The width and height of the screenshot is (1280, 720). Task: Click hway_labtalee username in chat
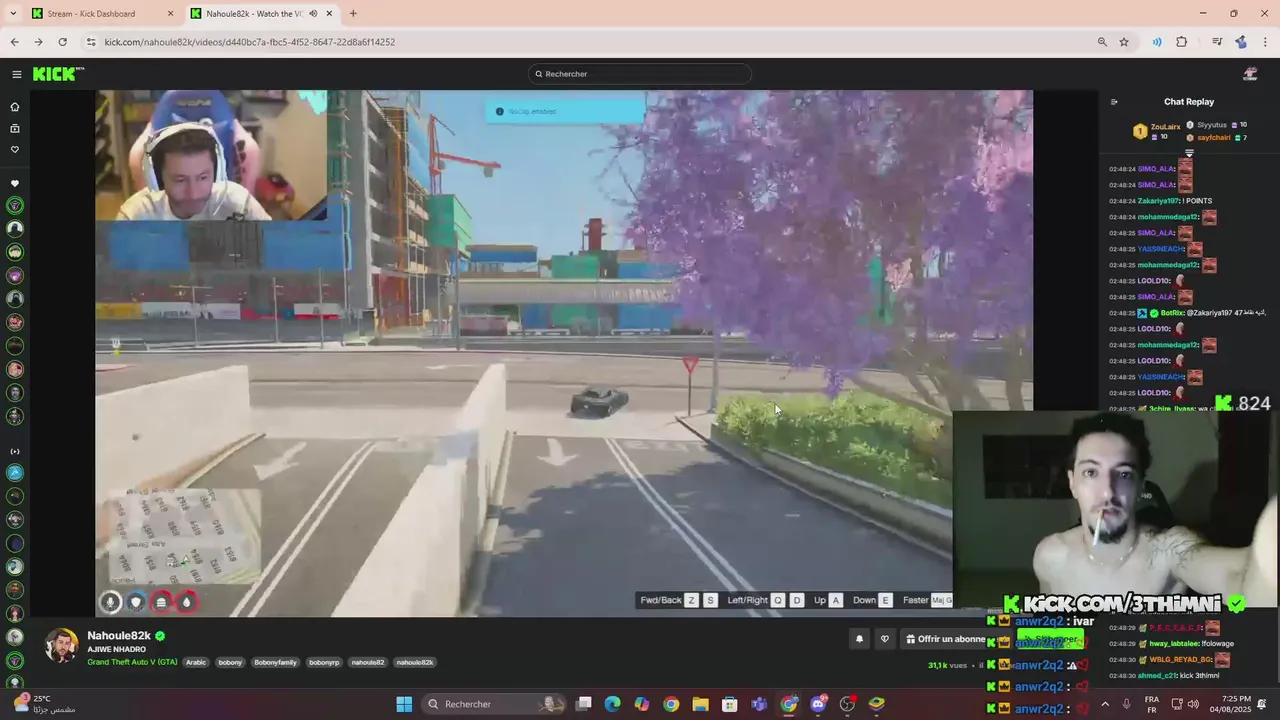(1173, 644)
